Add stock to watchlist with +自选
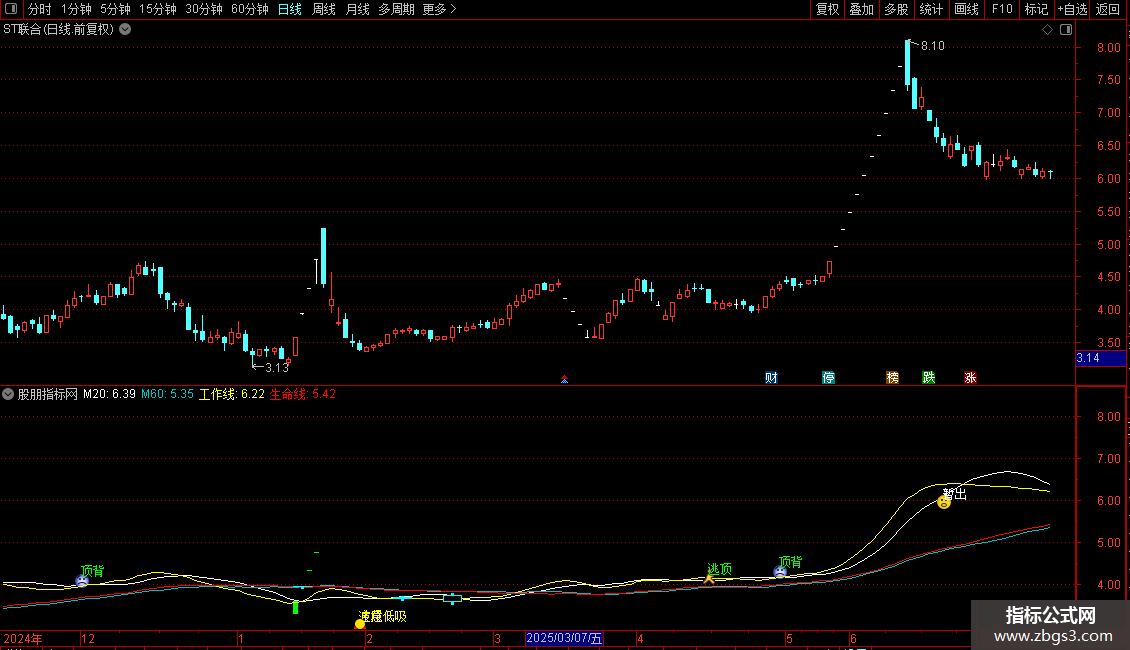 [x=1072, y=9]
